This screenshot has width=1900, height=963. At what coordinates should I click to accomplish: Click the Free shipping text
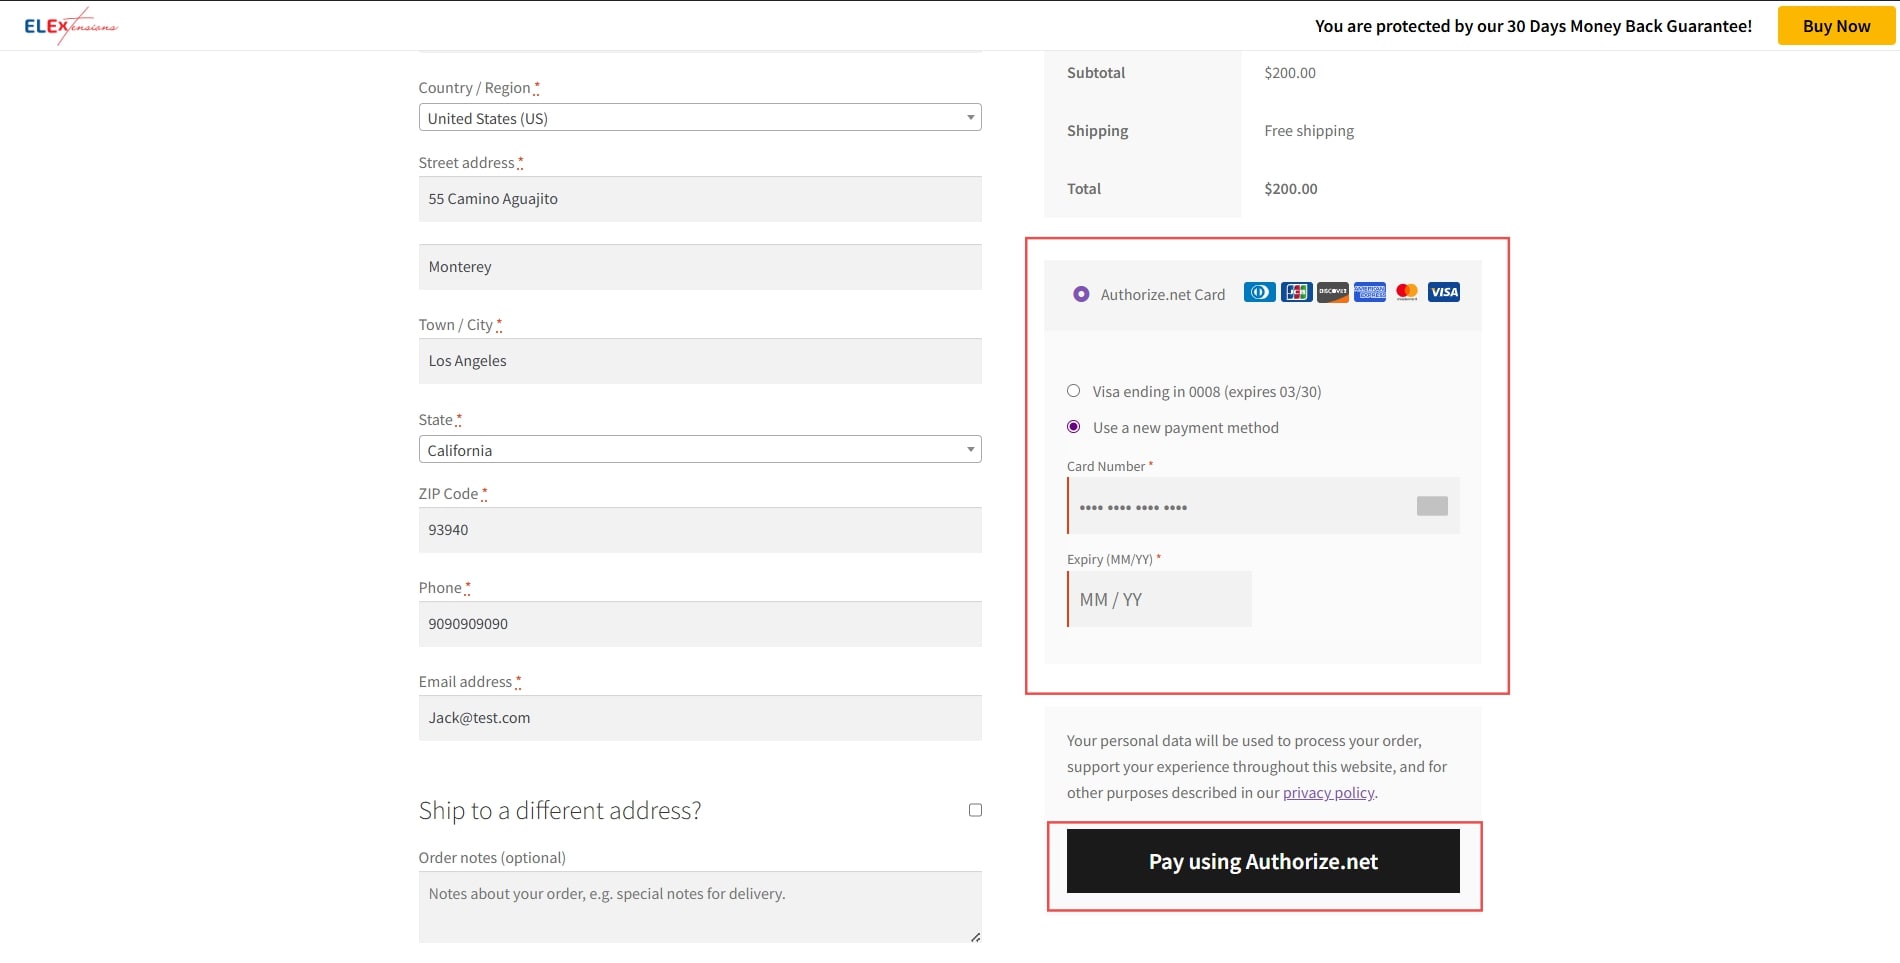click(x=1309, y=131)
